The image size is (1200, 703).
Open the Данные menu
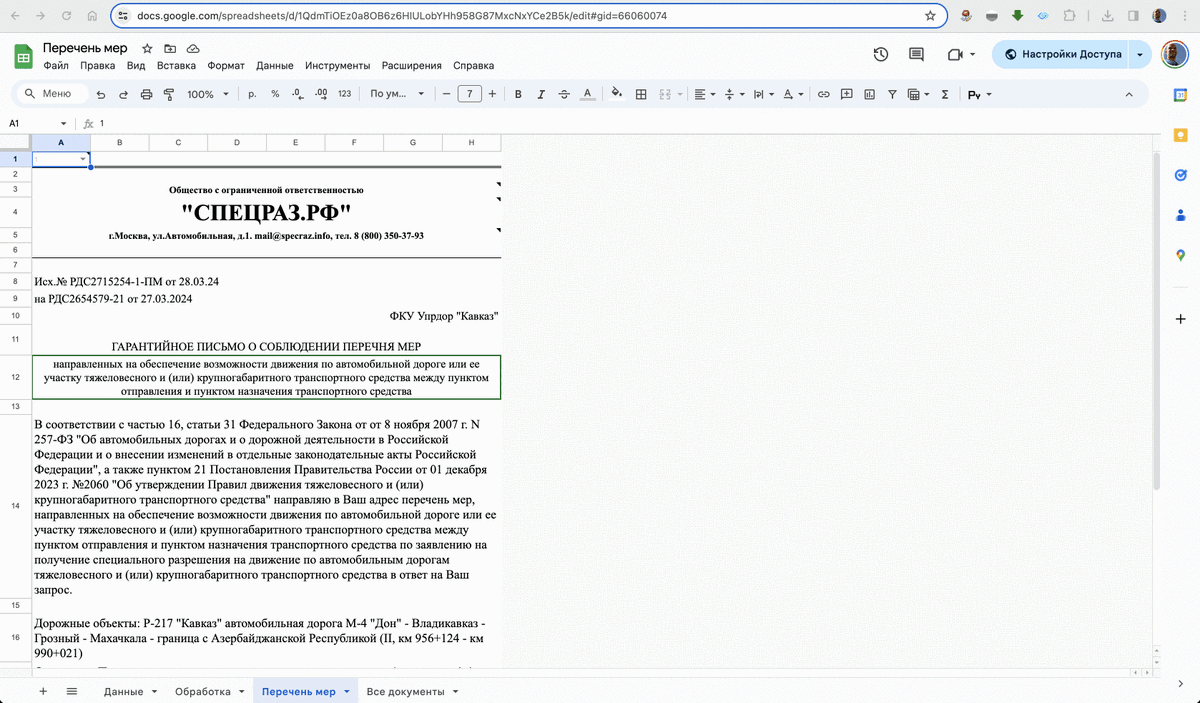pos(275,66)
